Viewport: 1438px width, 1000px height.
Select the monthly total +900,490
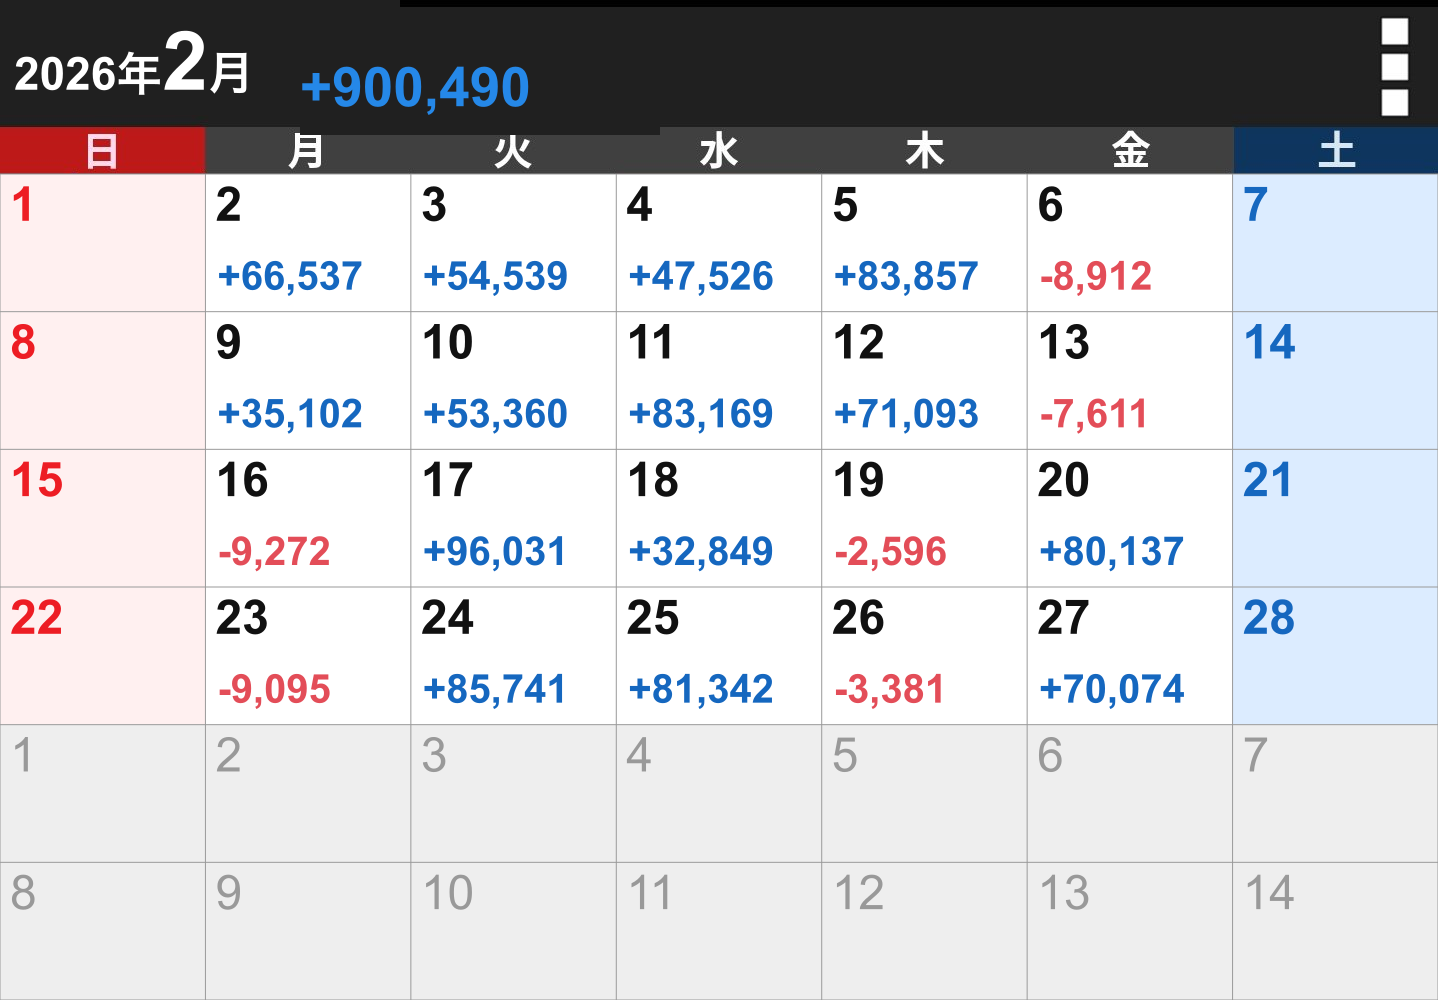click(415, 87)
